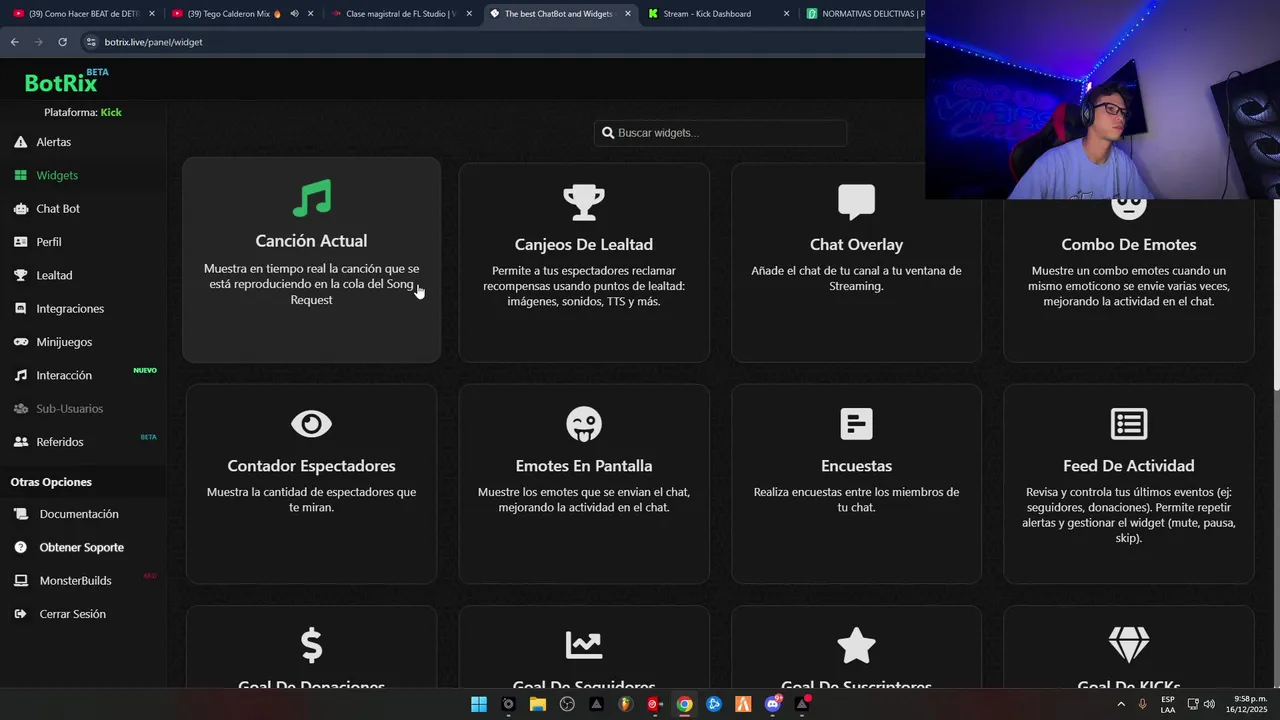Viewport: 1280px width, 720px height.
Task: Close the Stream - Kick Dashboard tab
Action: click(x=786, y=14)
